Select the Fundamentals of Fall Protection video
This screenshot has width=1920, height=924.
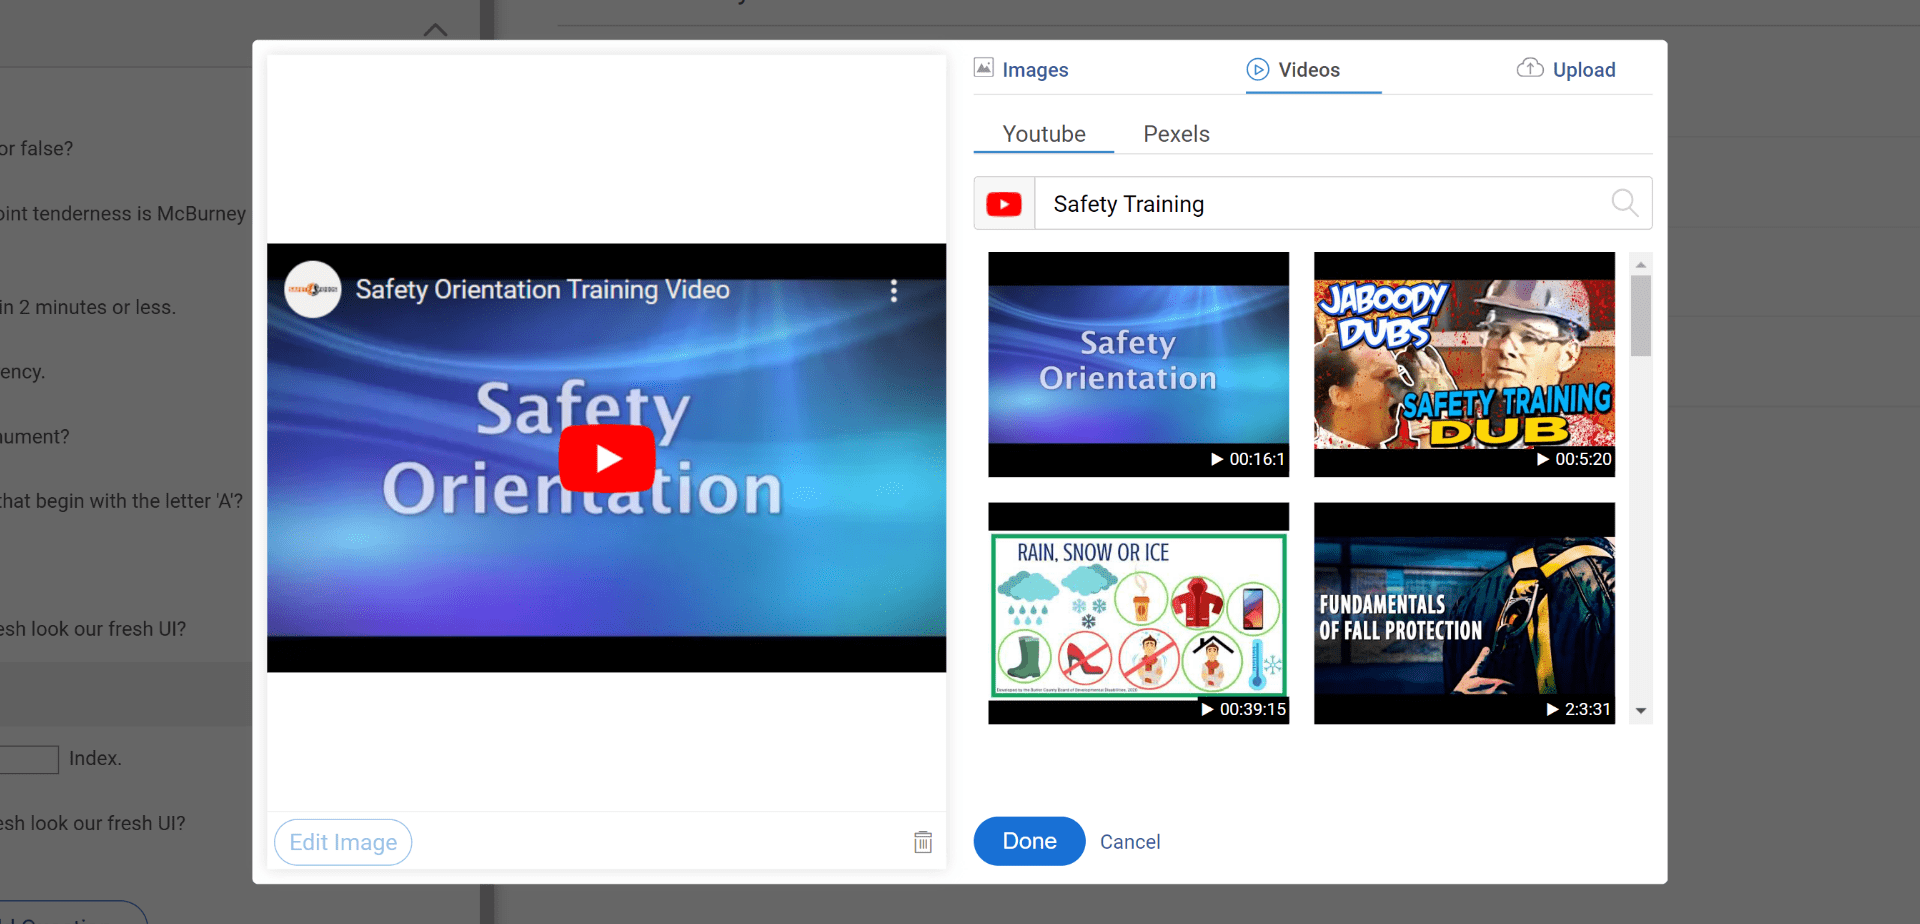point(1464,613)
